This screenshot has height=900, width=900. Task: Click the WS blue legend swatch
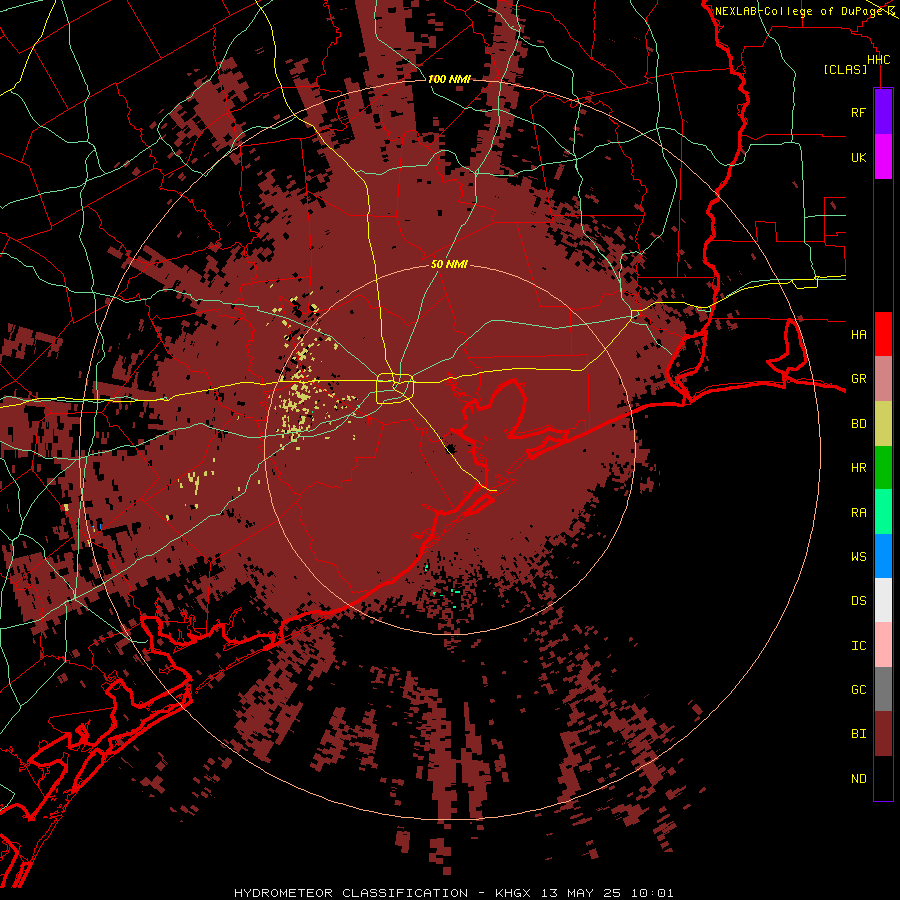(x=883, y=556)
